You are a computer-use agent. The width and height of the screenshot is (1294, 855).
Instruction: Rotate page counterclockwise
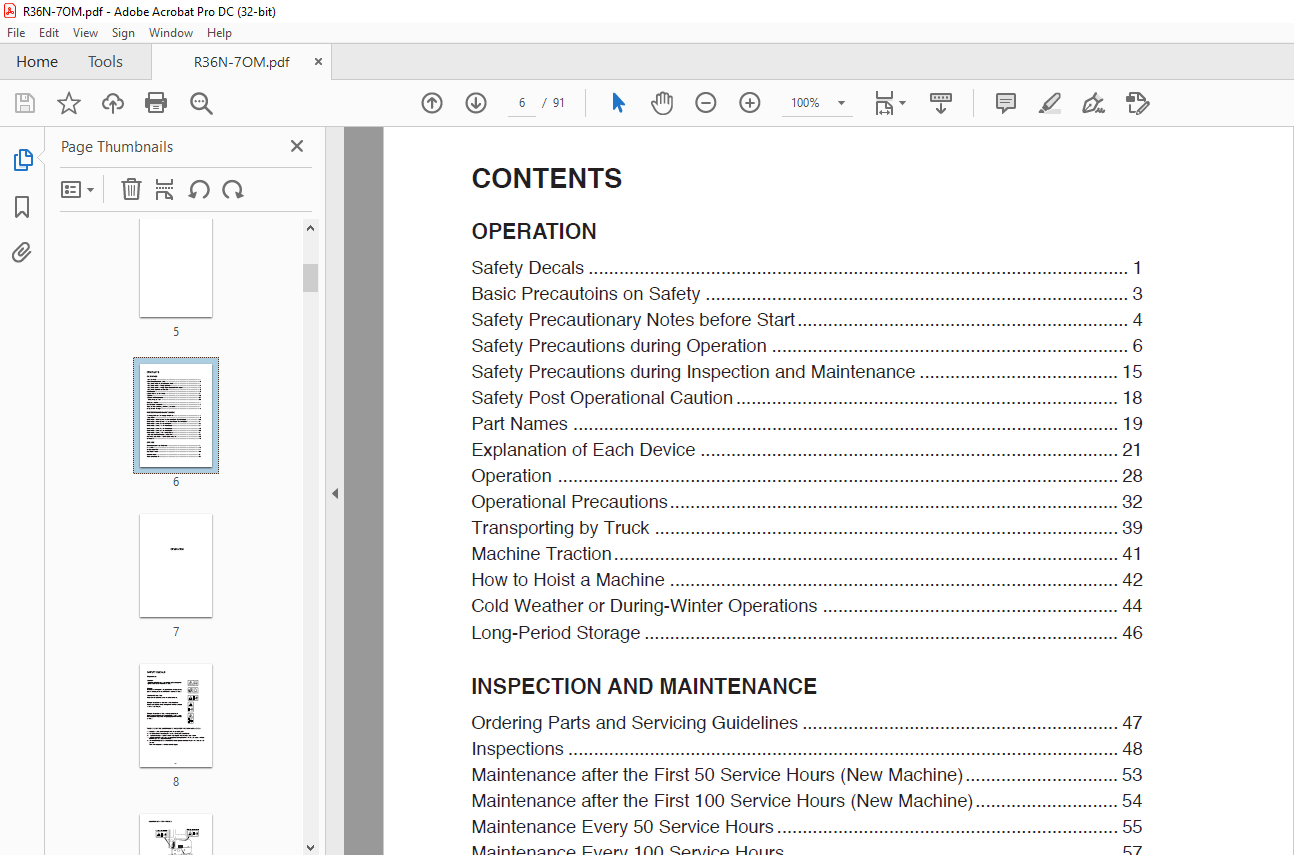[x=199, y=189]
